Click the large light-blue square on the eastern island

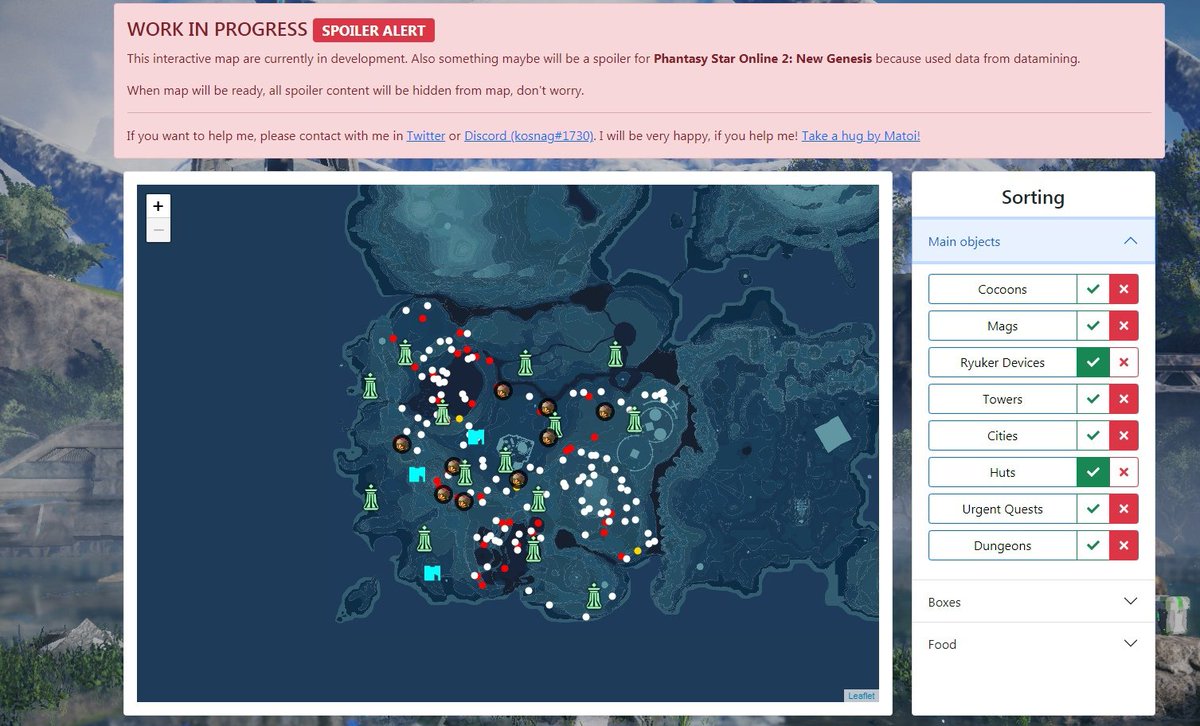pyautogui.click(x=833, y=435)
